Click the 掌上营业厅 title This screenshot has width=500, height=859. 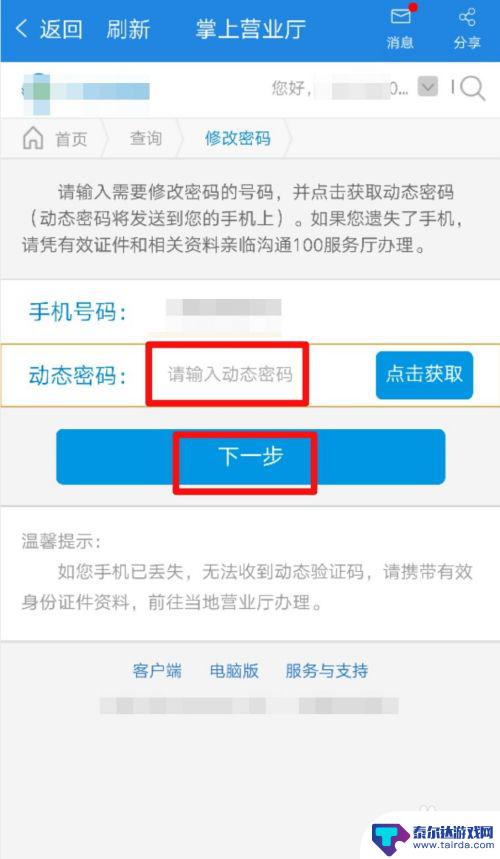[251, 29]
